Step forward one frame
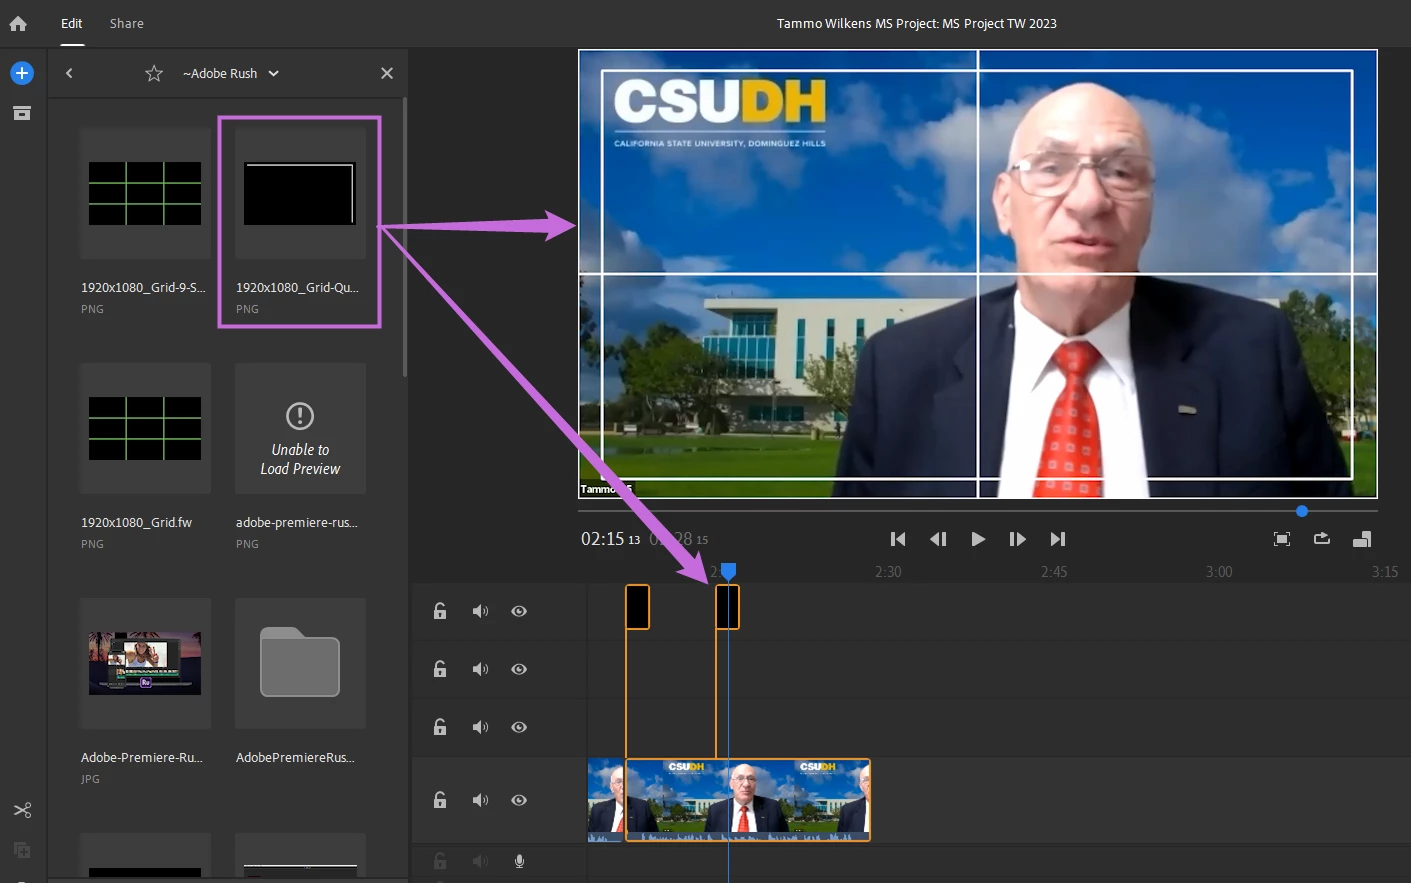This screenshot has height=883, width=1411. click(x=1018, y=539)
